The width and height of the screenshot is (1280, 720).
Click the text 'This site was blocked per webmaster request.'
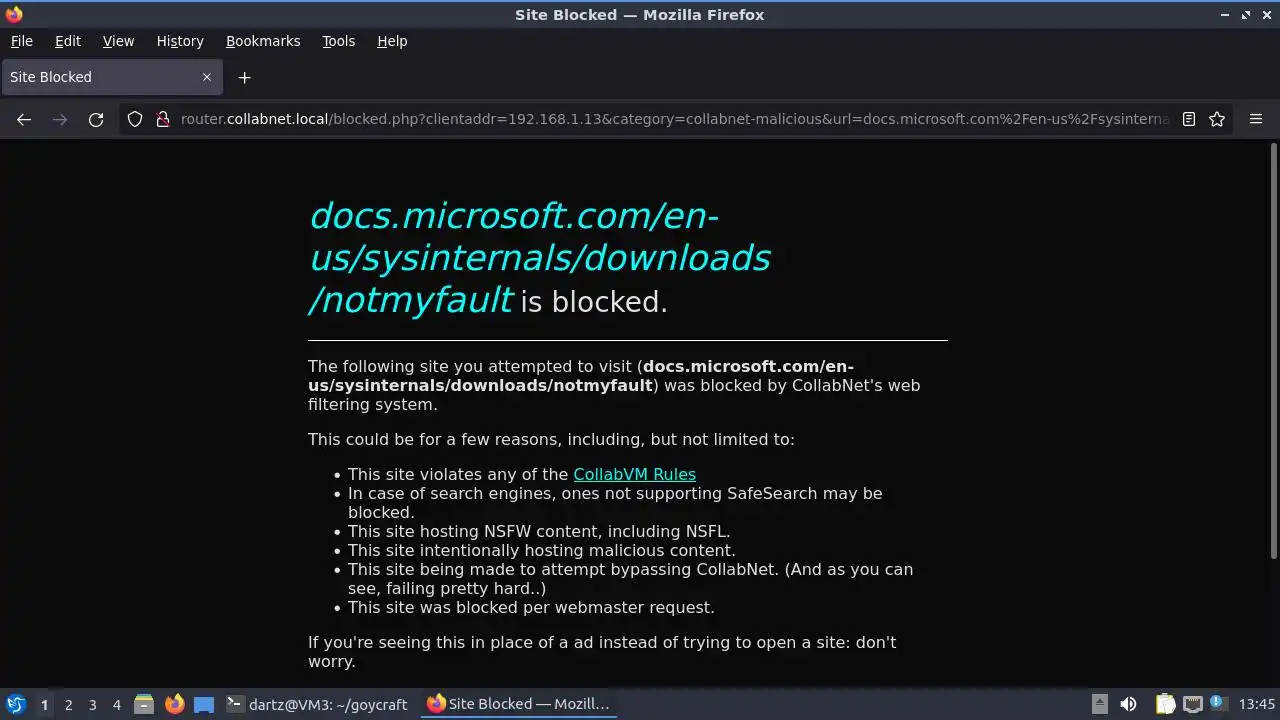click(531, 607)
